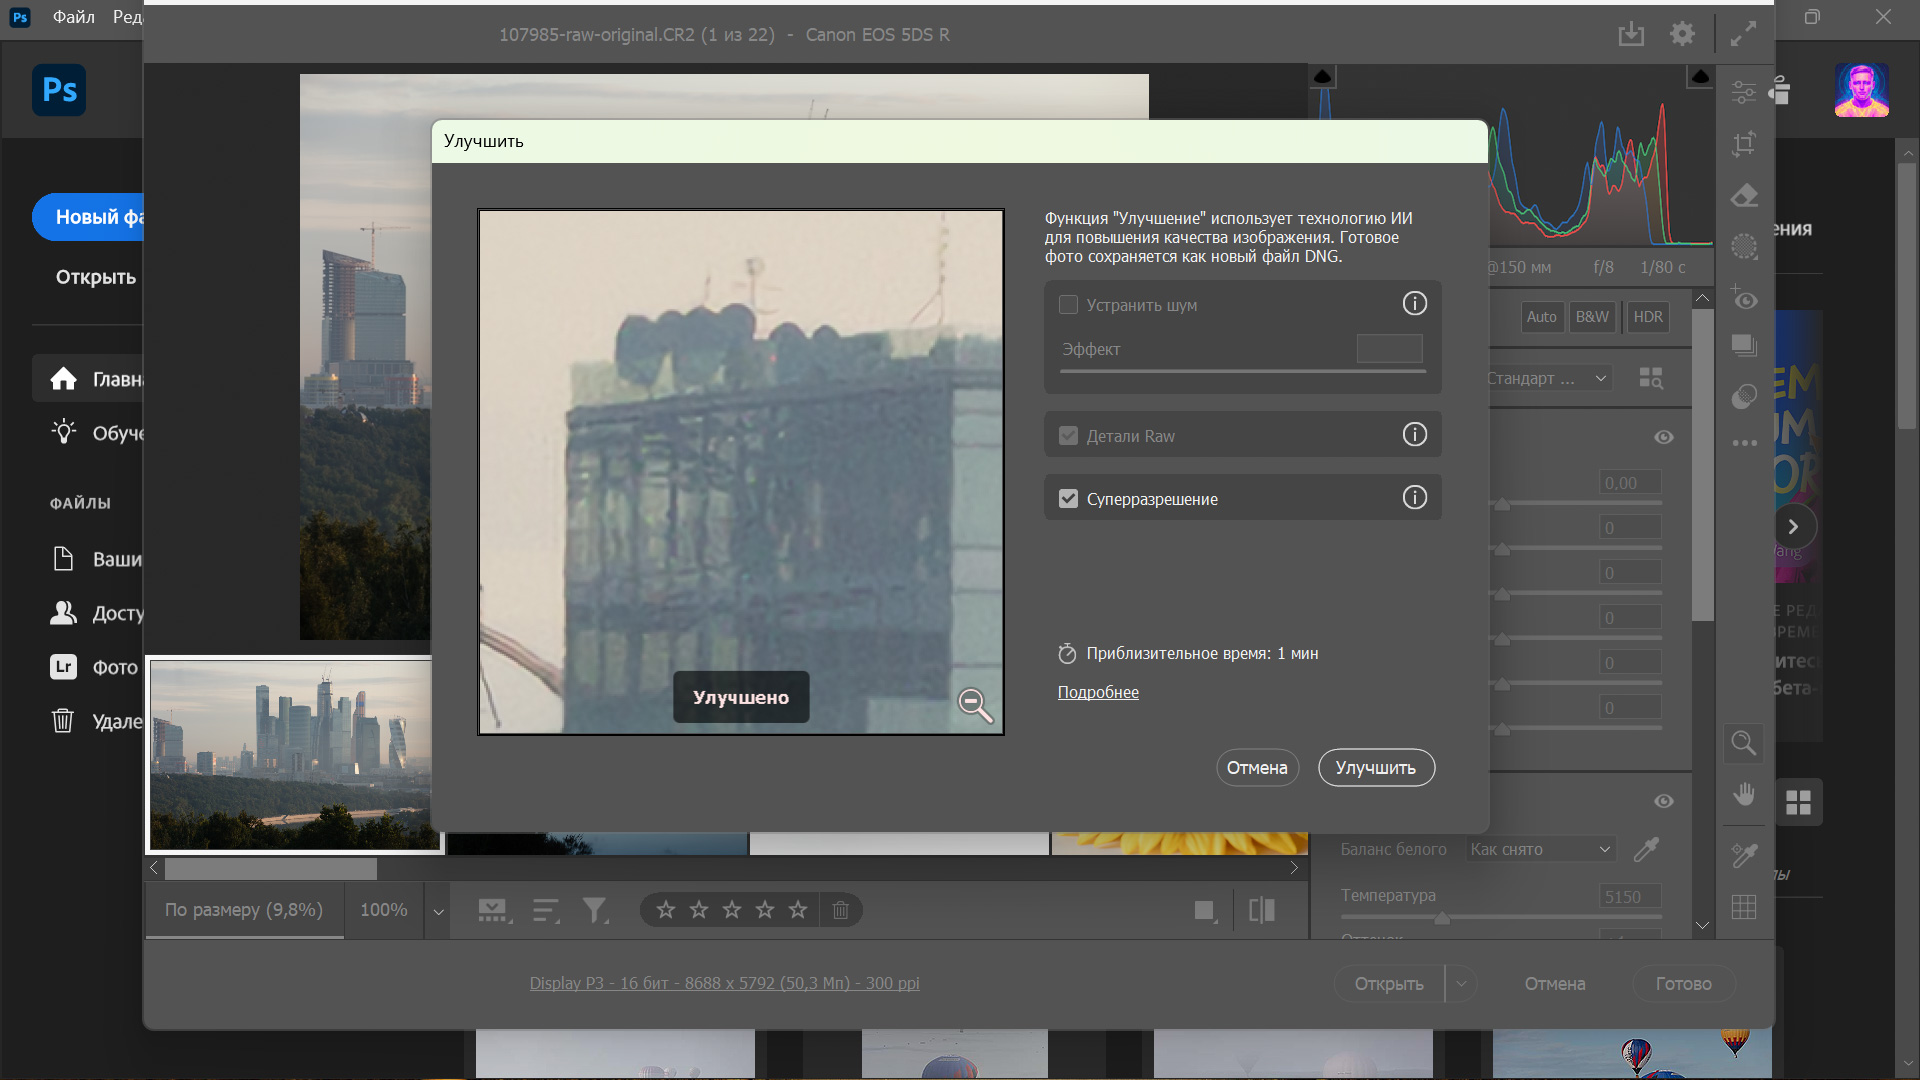Toggle the grid overlay icon

[x=1744, y=907]
